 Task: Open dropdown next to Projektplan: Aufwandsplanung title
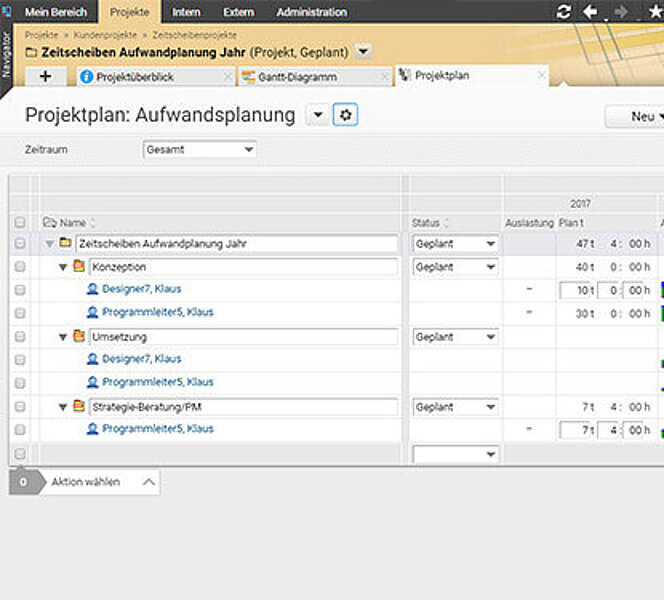point(318,115)
